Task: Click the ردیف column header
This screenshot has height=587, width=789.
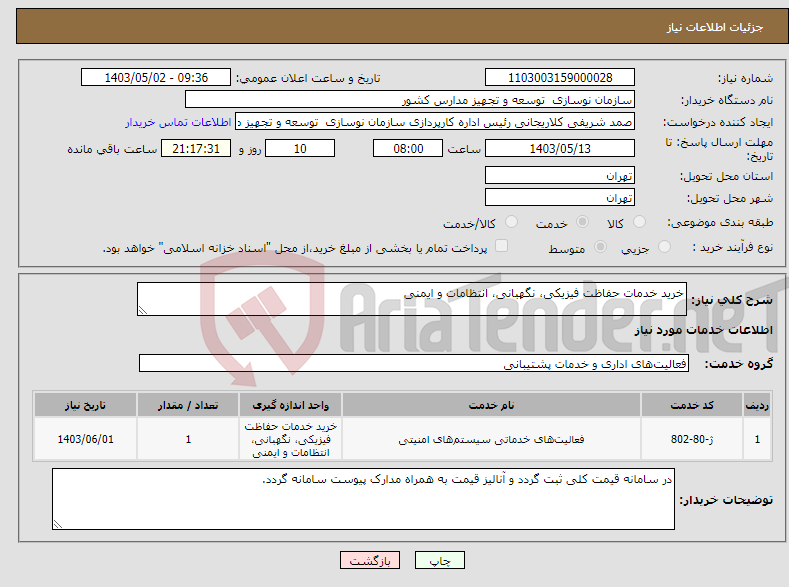Action: 757,405
